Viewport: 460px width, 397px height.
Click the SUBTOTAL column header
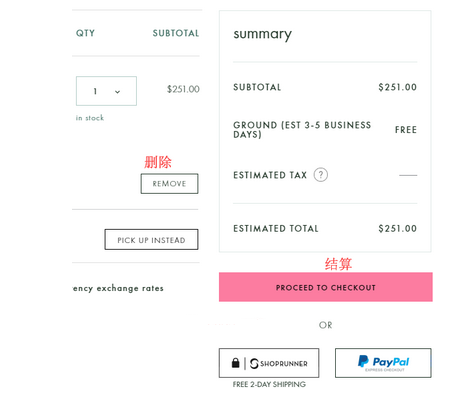click(x=176, y=33)
